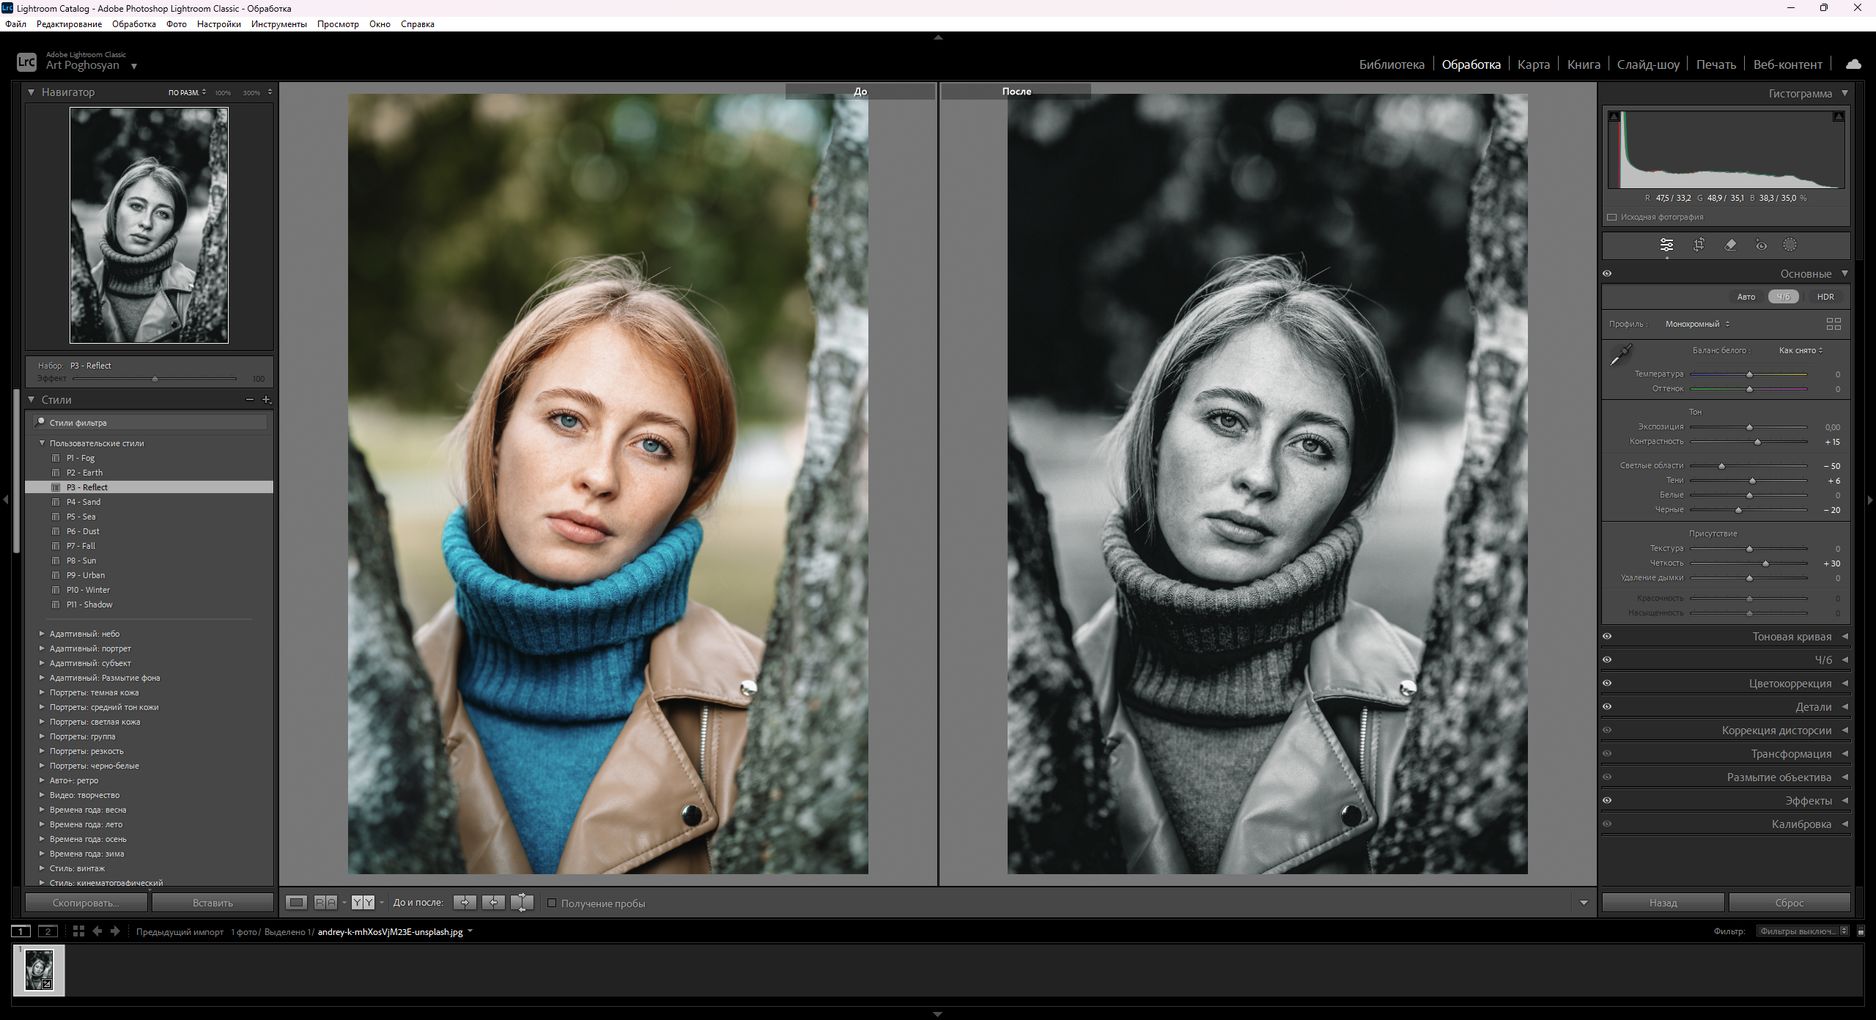The image size is (1876, 1020).
Task: Pick the white balance eyedropper
Action: pos(1620,355)
